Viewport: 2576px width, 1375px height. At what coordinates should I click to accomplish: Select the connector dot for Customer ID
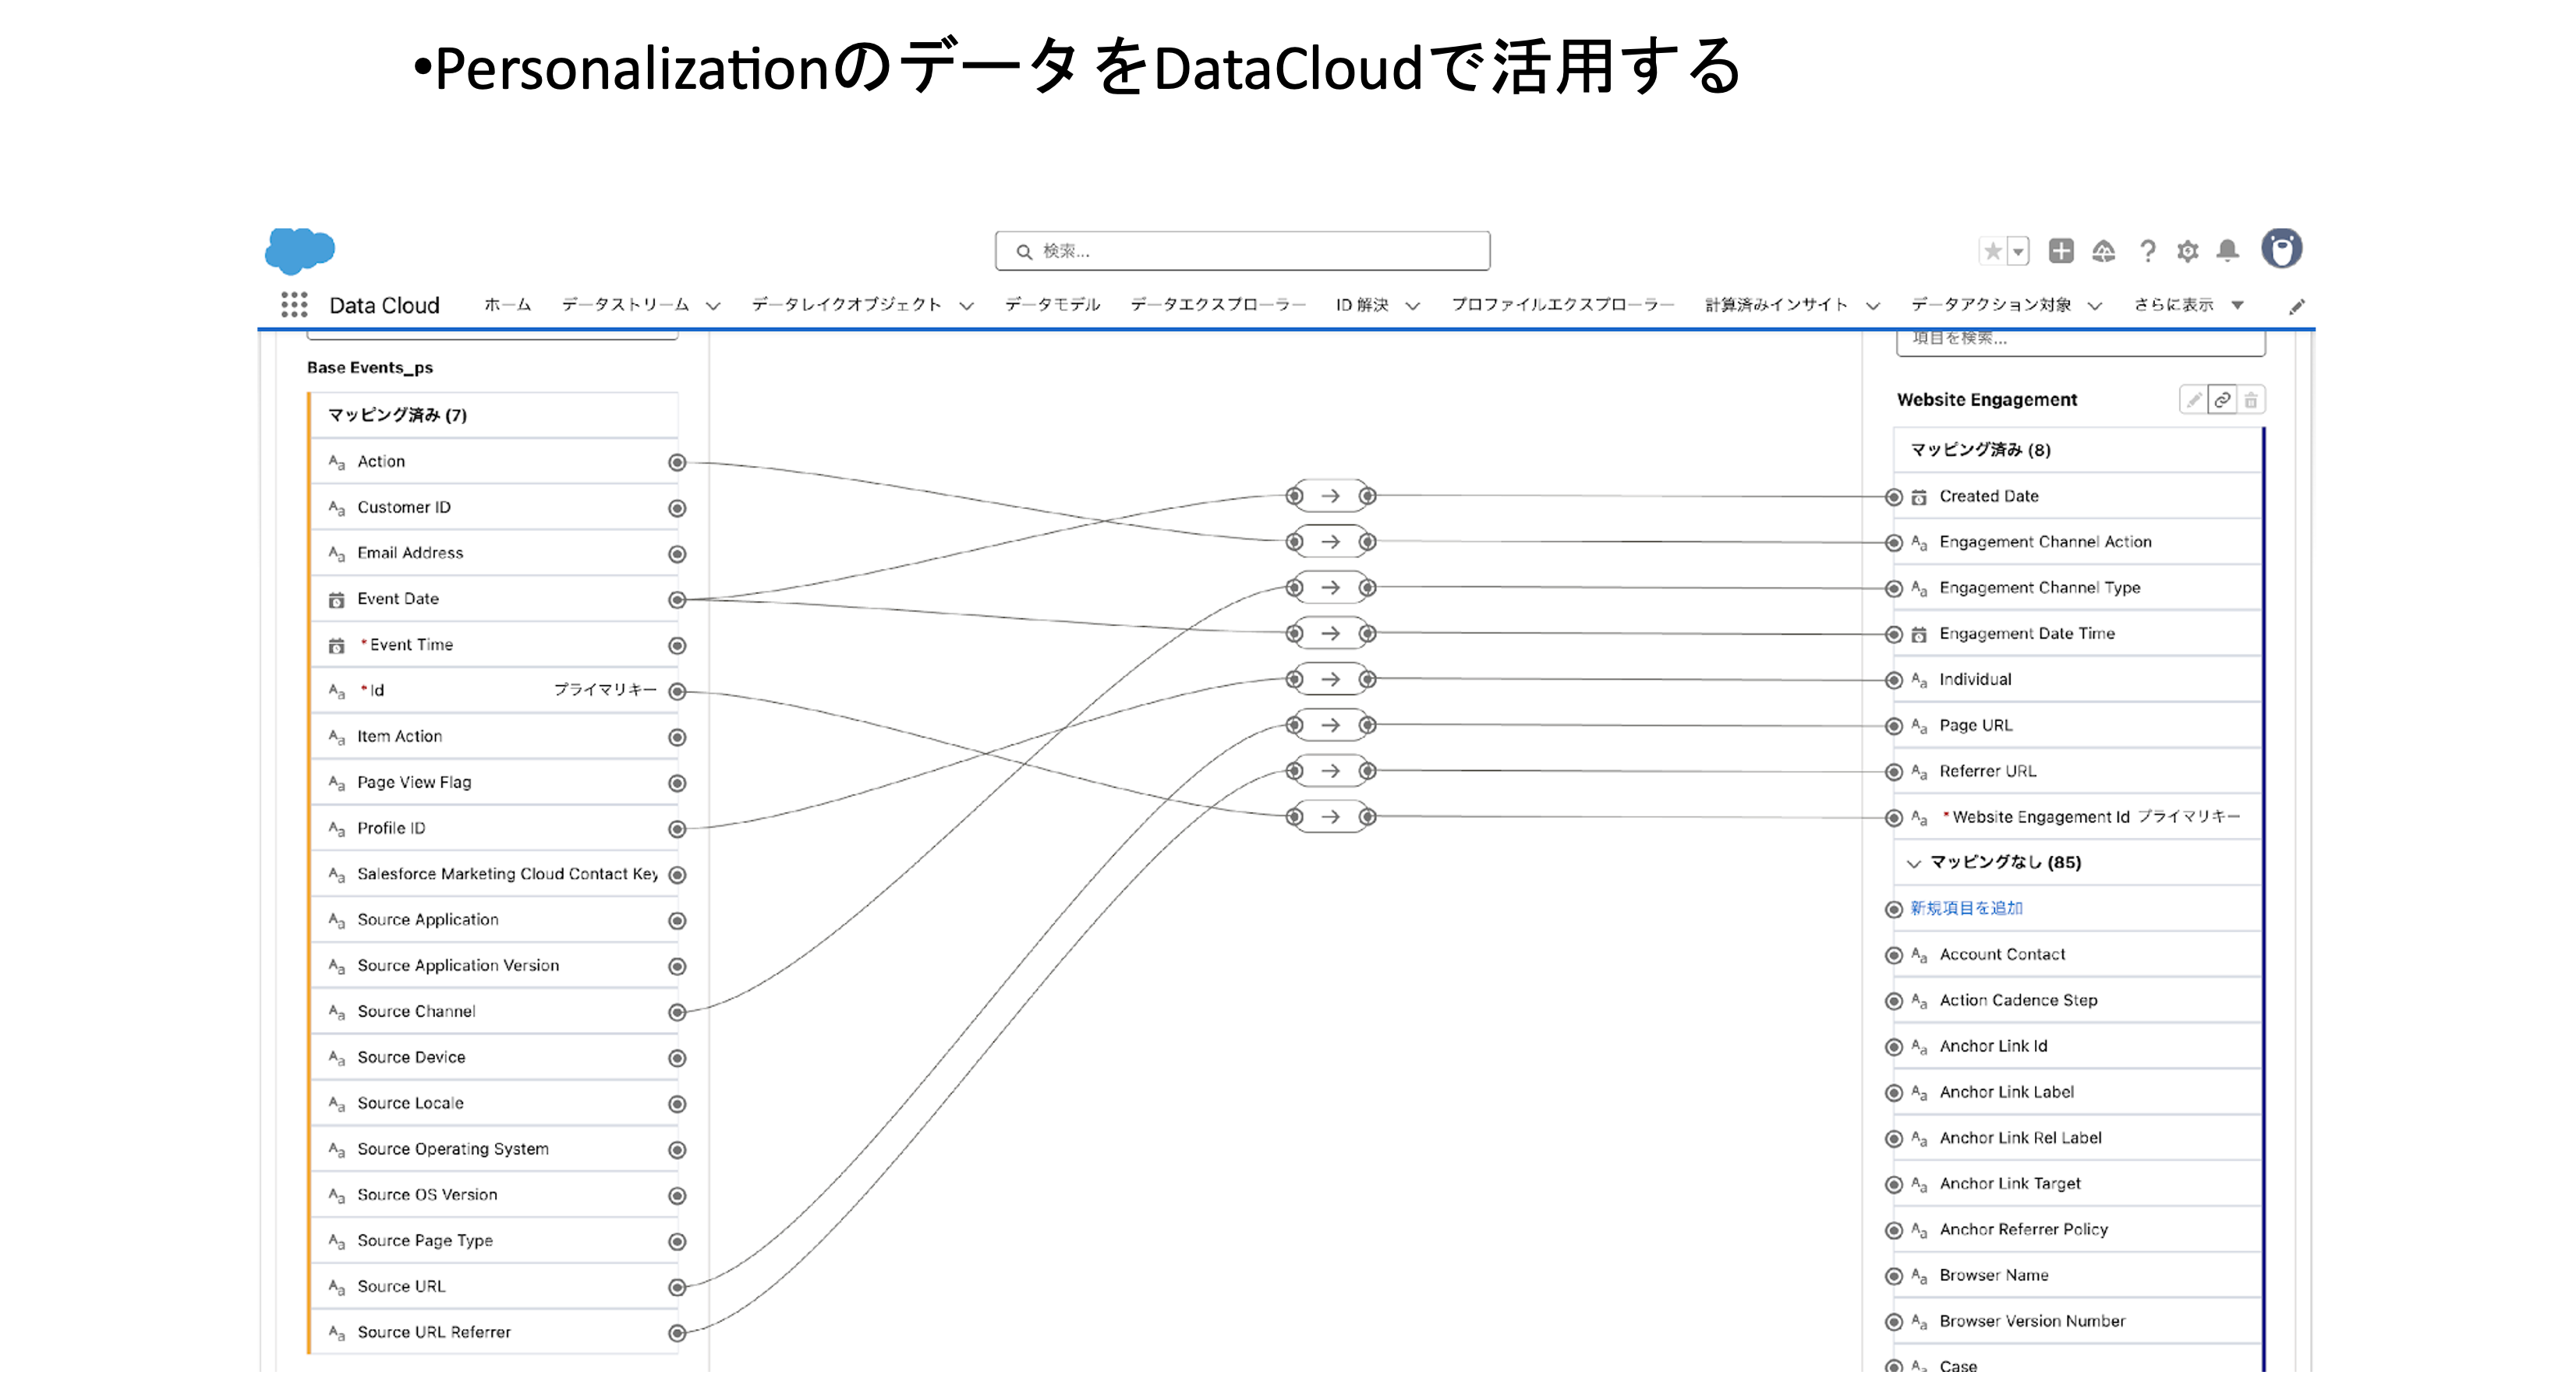(x=677, y=508)
